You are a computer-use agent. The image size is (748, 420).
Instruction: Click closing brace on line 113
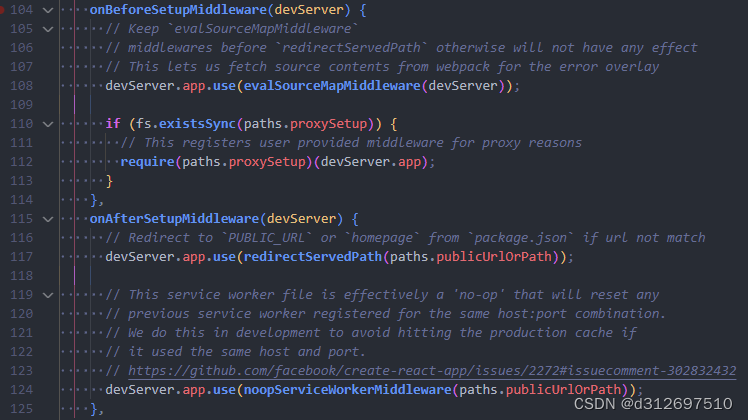(x=109, y=181)
